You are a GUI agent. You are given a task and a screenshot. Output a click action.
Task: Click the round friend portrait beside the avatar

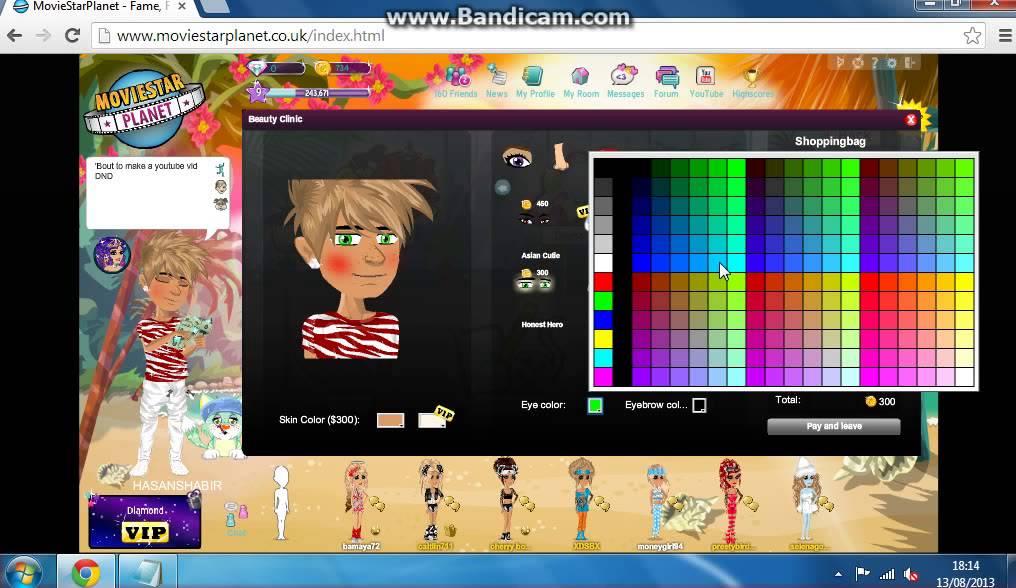coord(112,255)
